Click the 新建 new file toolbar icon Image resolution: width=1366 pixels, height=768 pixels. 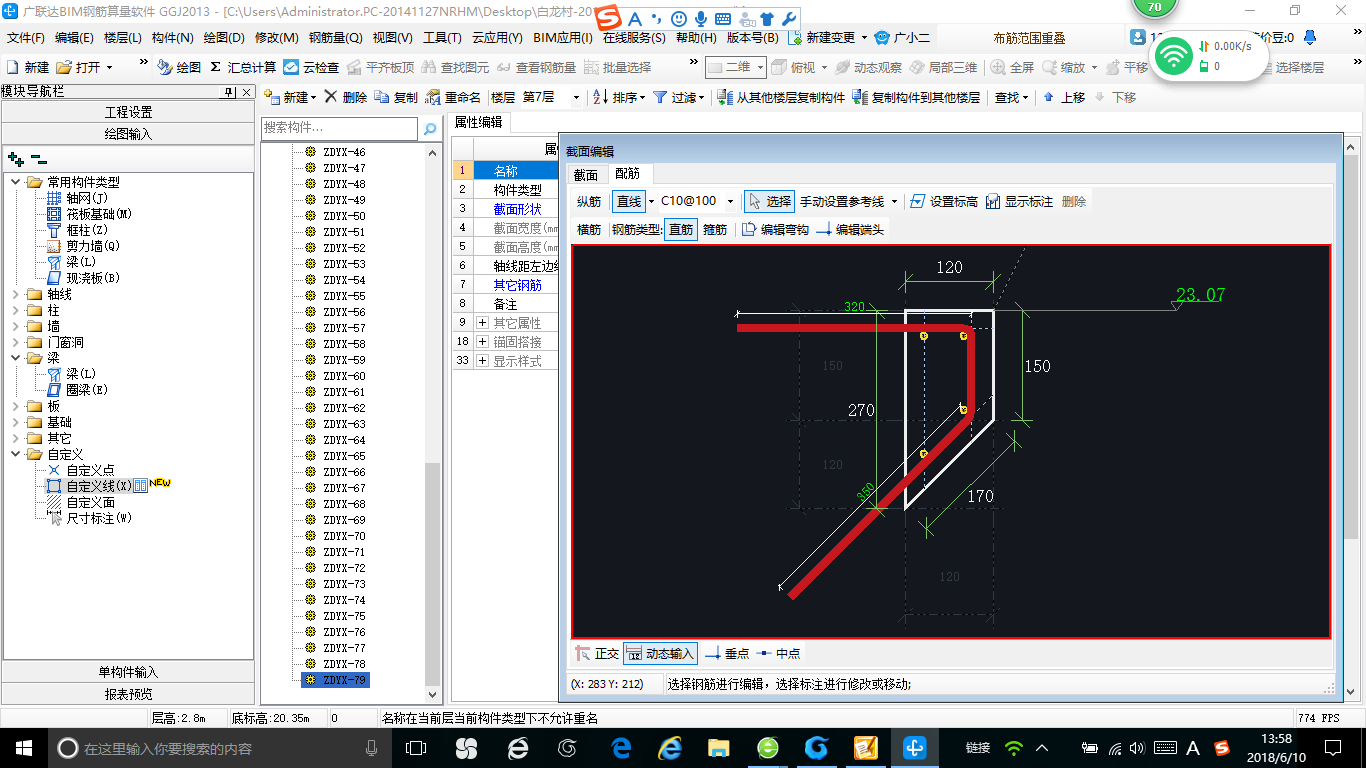coord(28,67)
